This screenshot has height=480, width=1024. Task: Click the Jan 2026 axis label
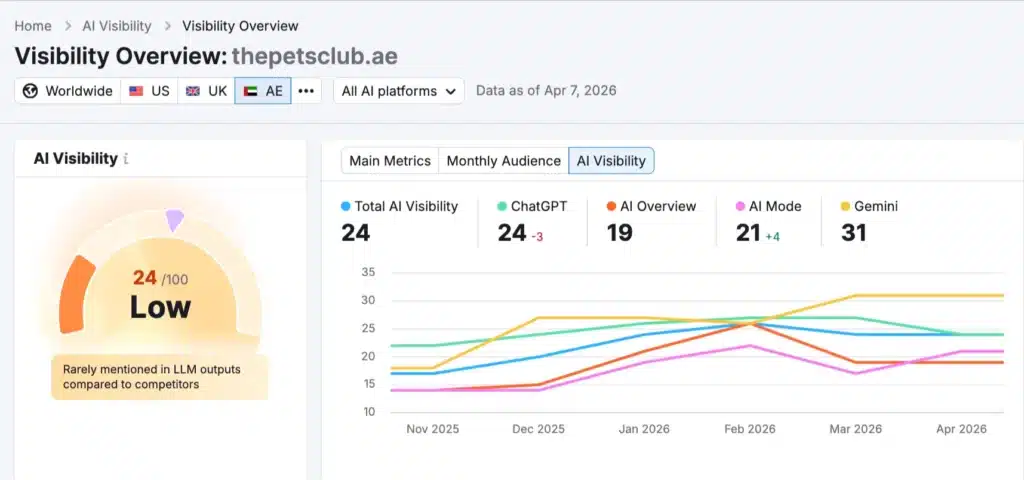(644, 429)
